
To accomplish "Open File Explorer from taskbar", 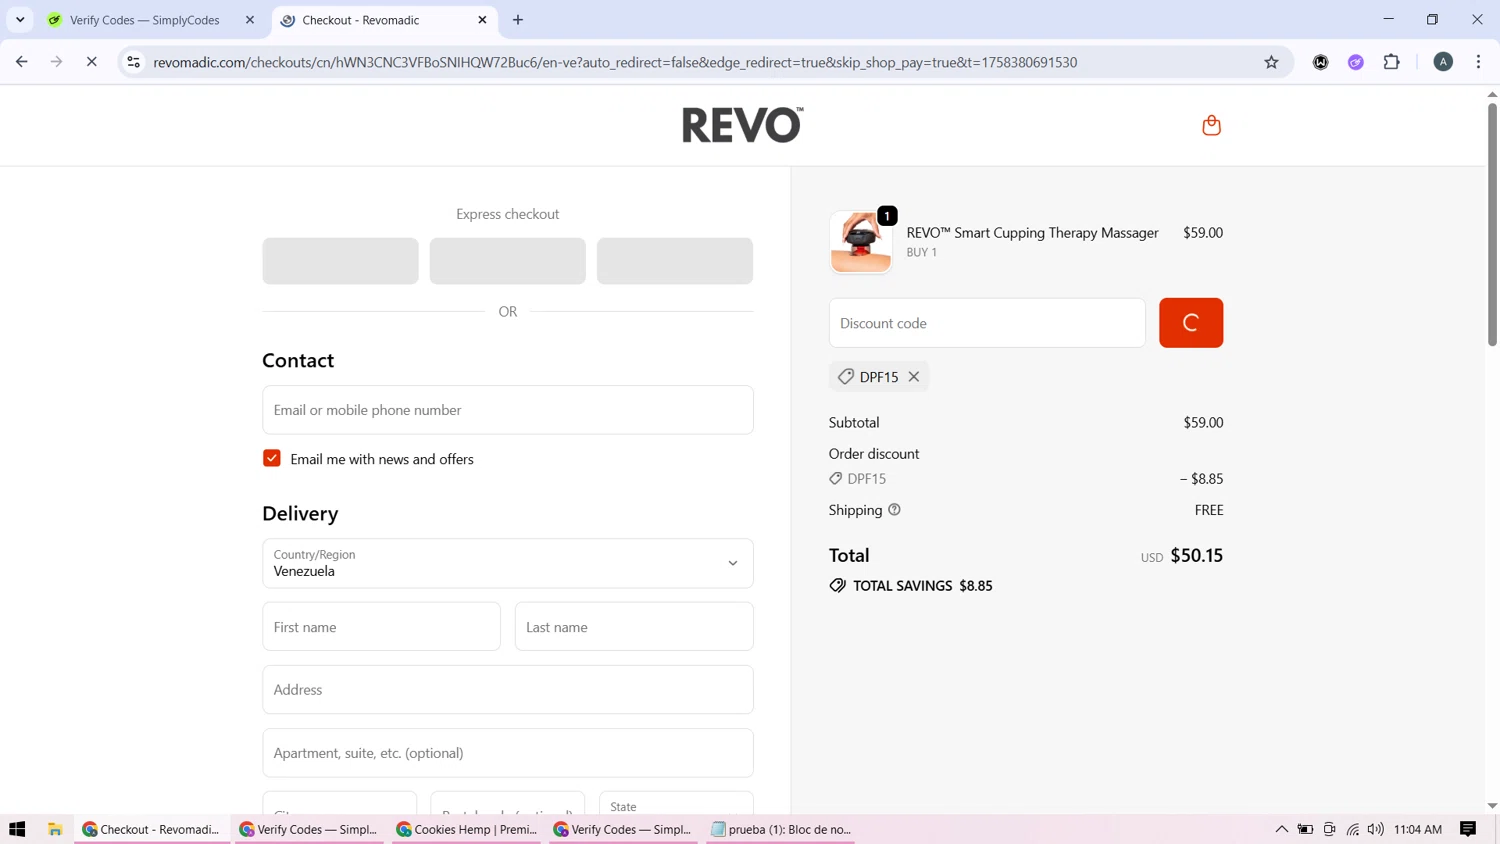I will pyautogui.click(x=55, y=829).
